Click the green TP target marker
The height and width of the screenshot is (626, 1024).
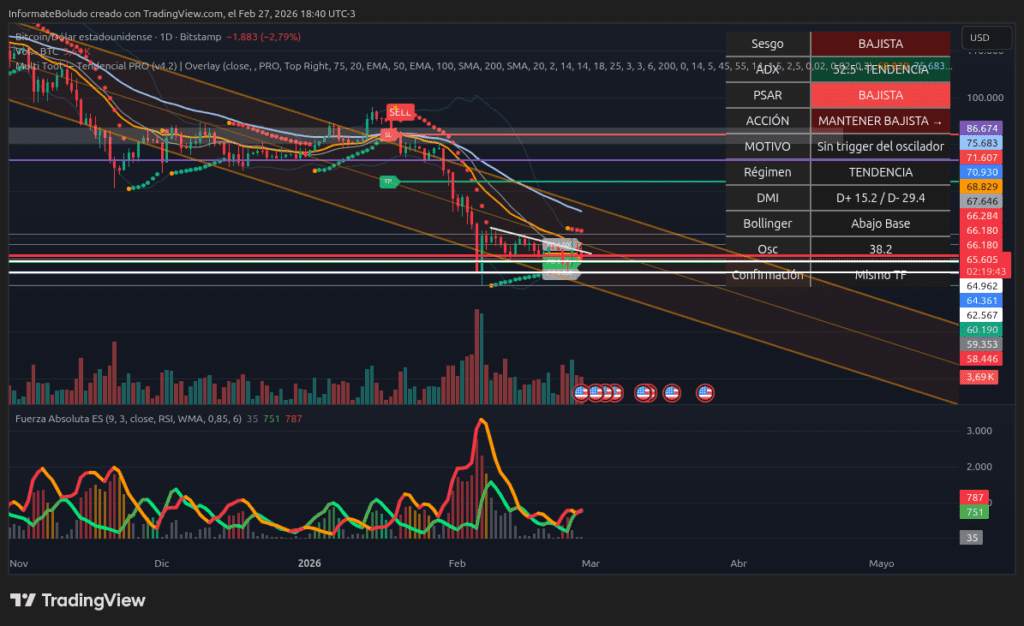click(x=389, y=181)
